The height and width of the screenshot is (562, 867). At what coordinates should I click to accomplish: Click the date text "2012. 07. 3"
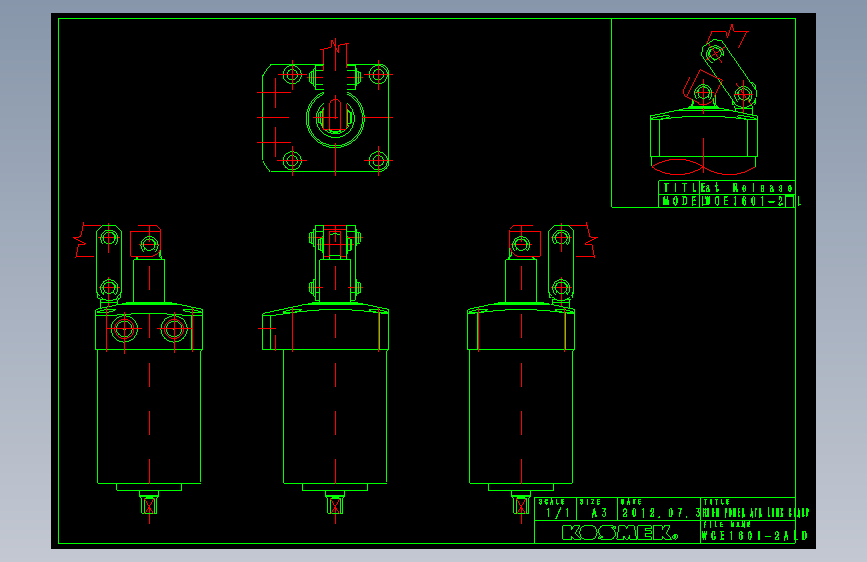point(661,513)
